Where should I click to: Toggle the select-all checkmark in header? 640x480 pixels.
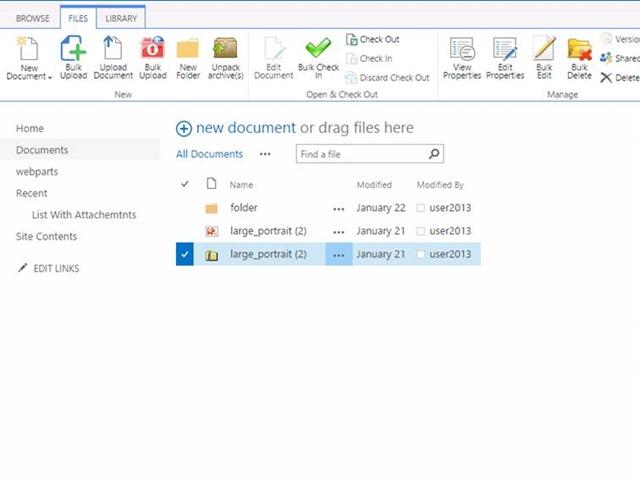tap(184, 185)
